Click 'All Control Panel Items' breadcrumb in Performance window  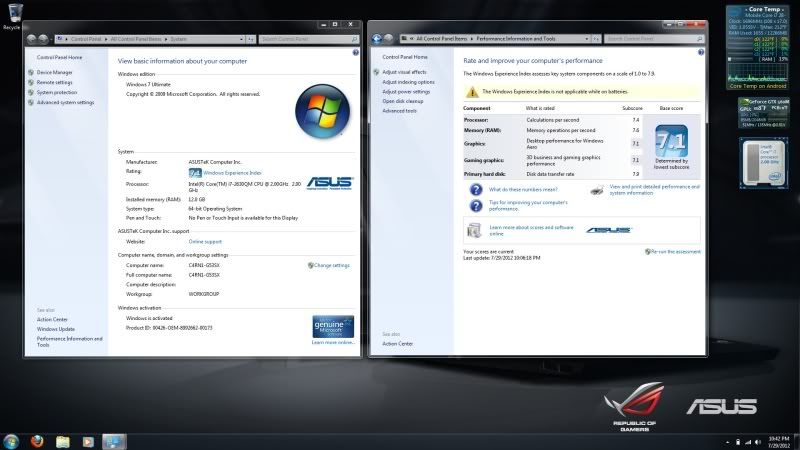441,39
